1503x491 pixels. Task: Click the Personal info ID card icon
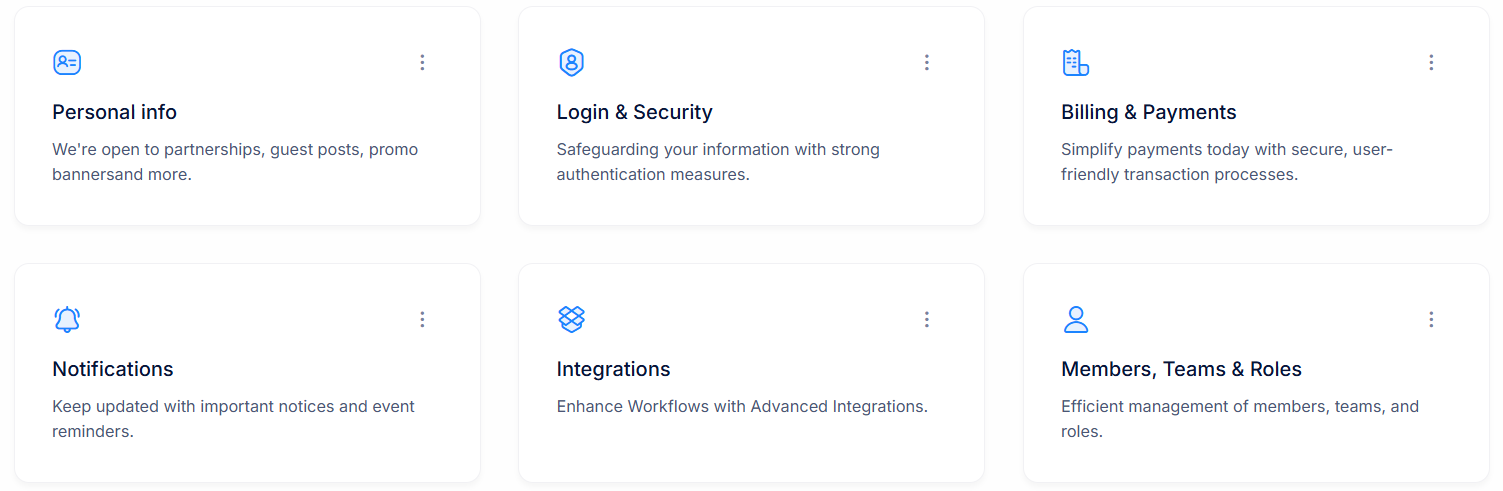coord(67,62)
